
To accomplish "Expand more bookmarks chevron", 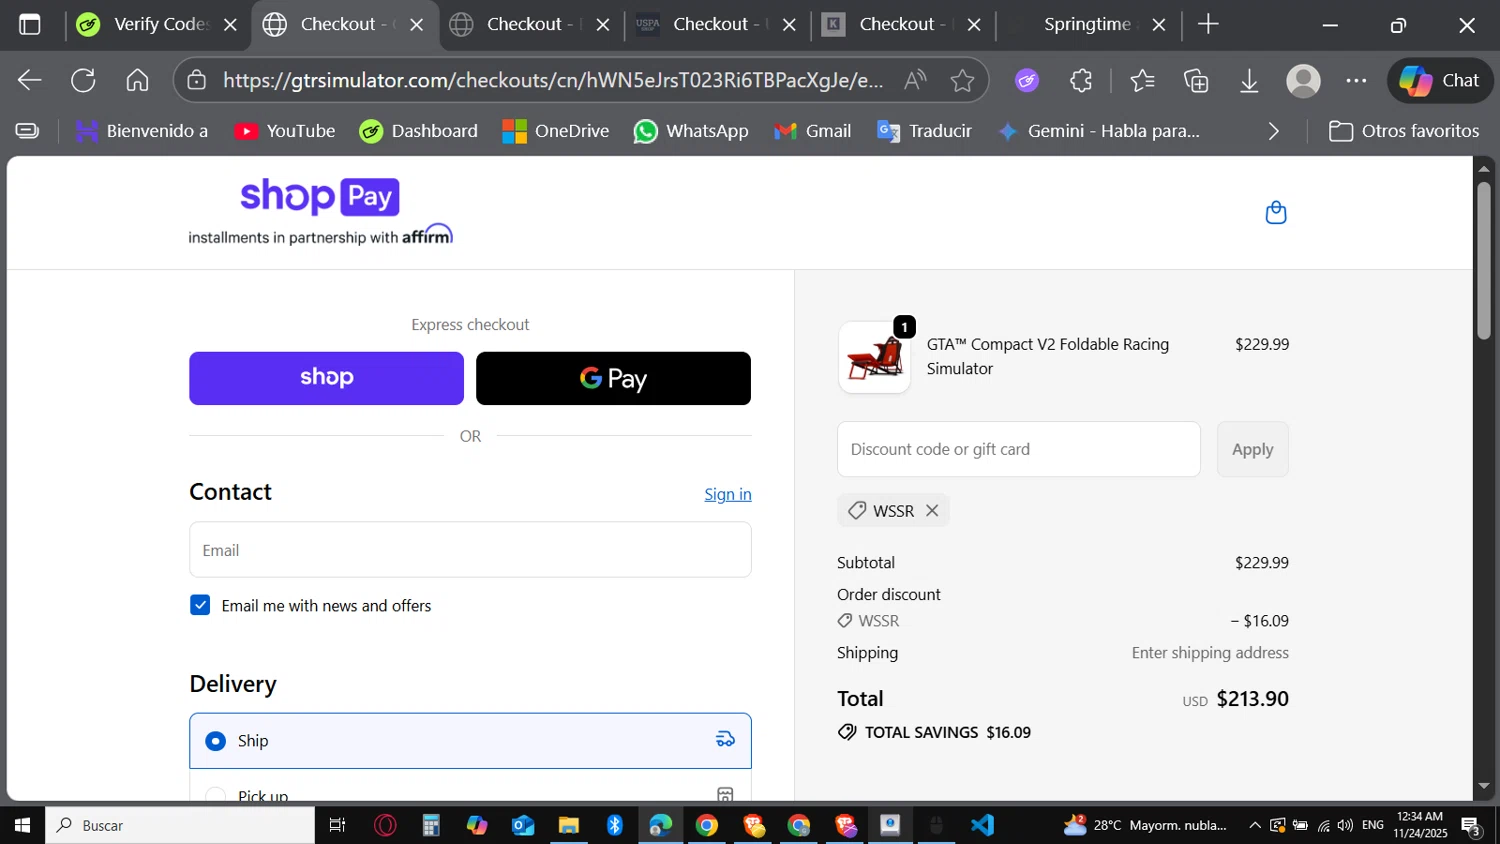I will coord(1273,131).
